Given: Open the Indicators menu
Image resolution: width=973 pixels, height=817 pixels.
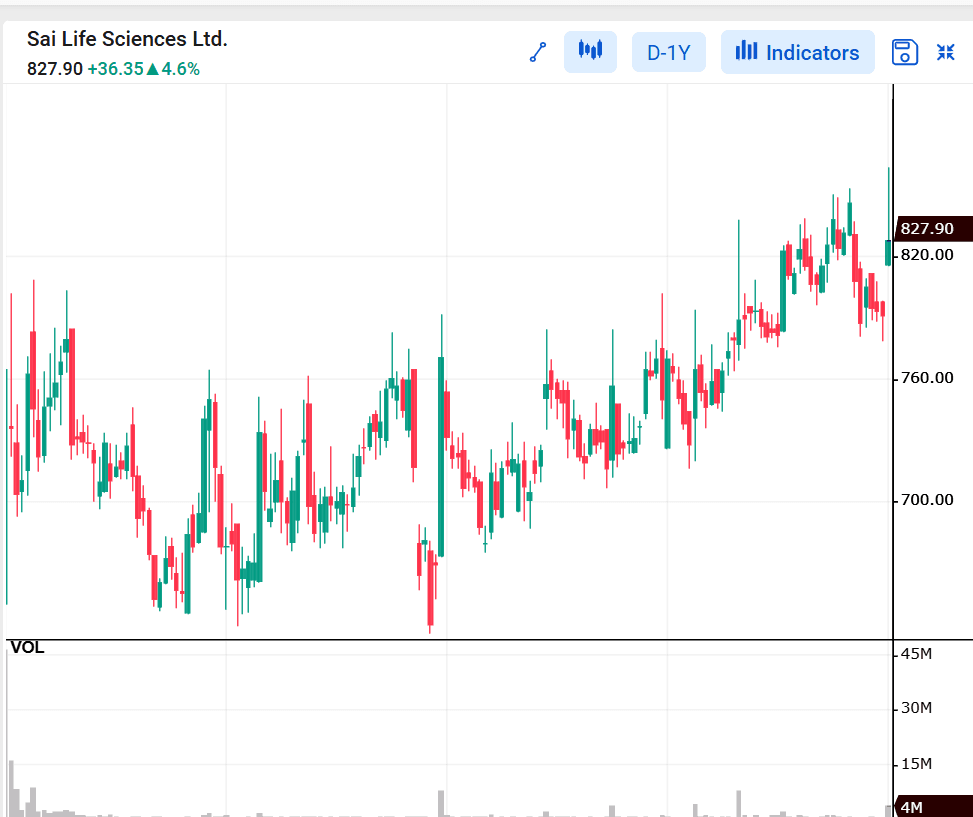Looking at the screenshot, I should coord(797,53).
